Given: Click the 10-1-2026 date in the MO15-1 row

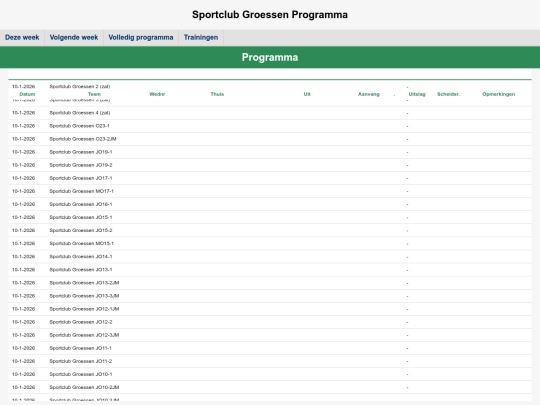Looking at the screenshot, I should click(23, 243).
